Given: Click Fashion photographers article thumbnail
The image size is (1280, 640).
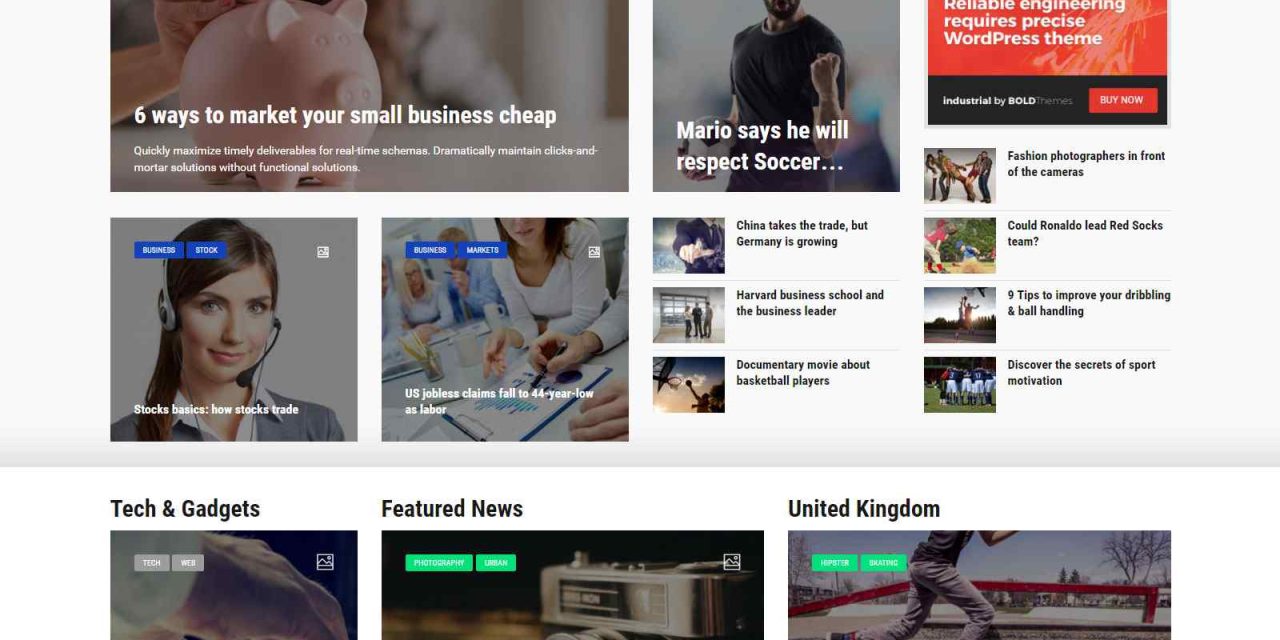Looking at the screenshot, I should [x=960, y=176].
